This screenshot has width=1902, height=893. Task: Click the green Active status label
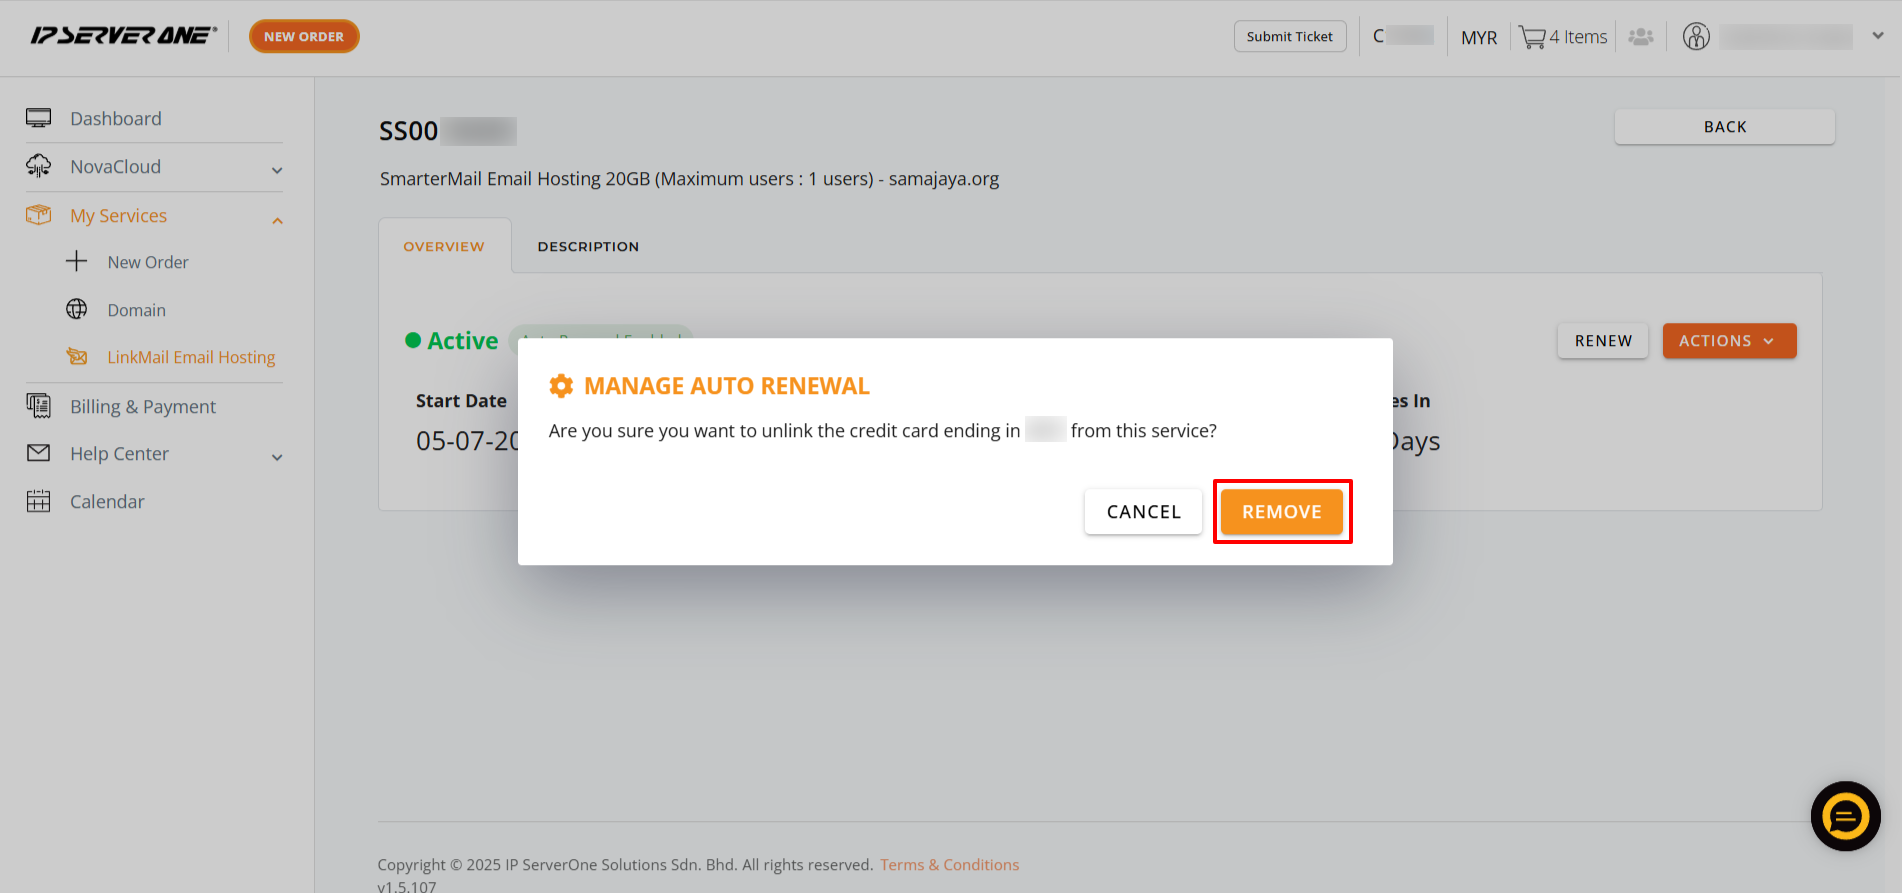tap(462, 341)
